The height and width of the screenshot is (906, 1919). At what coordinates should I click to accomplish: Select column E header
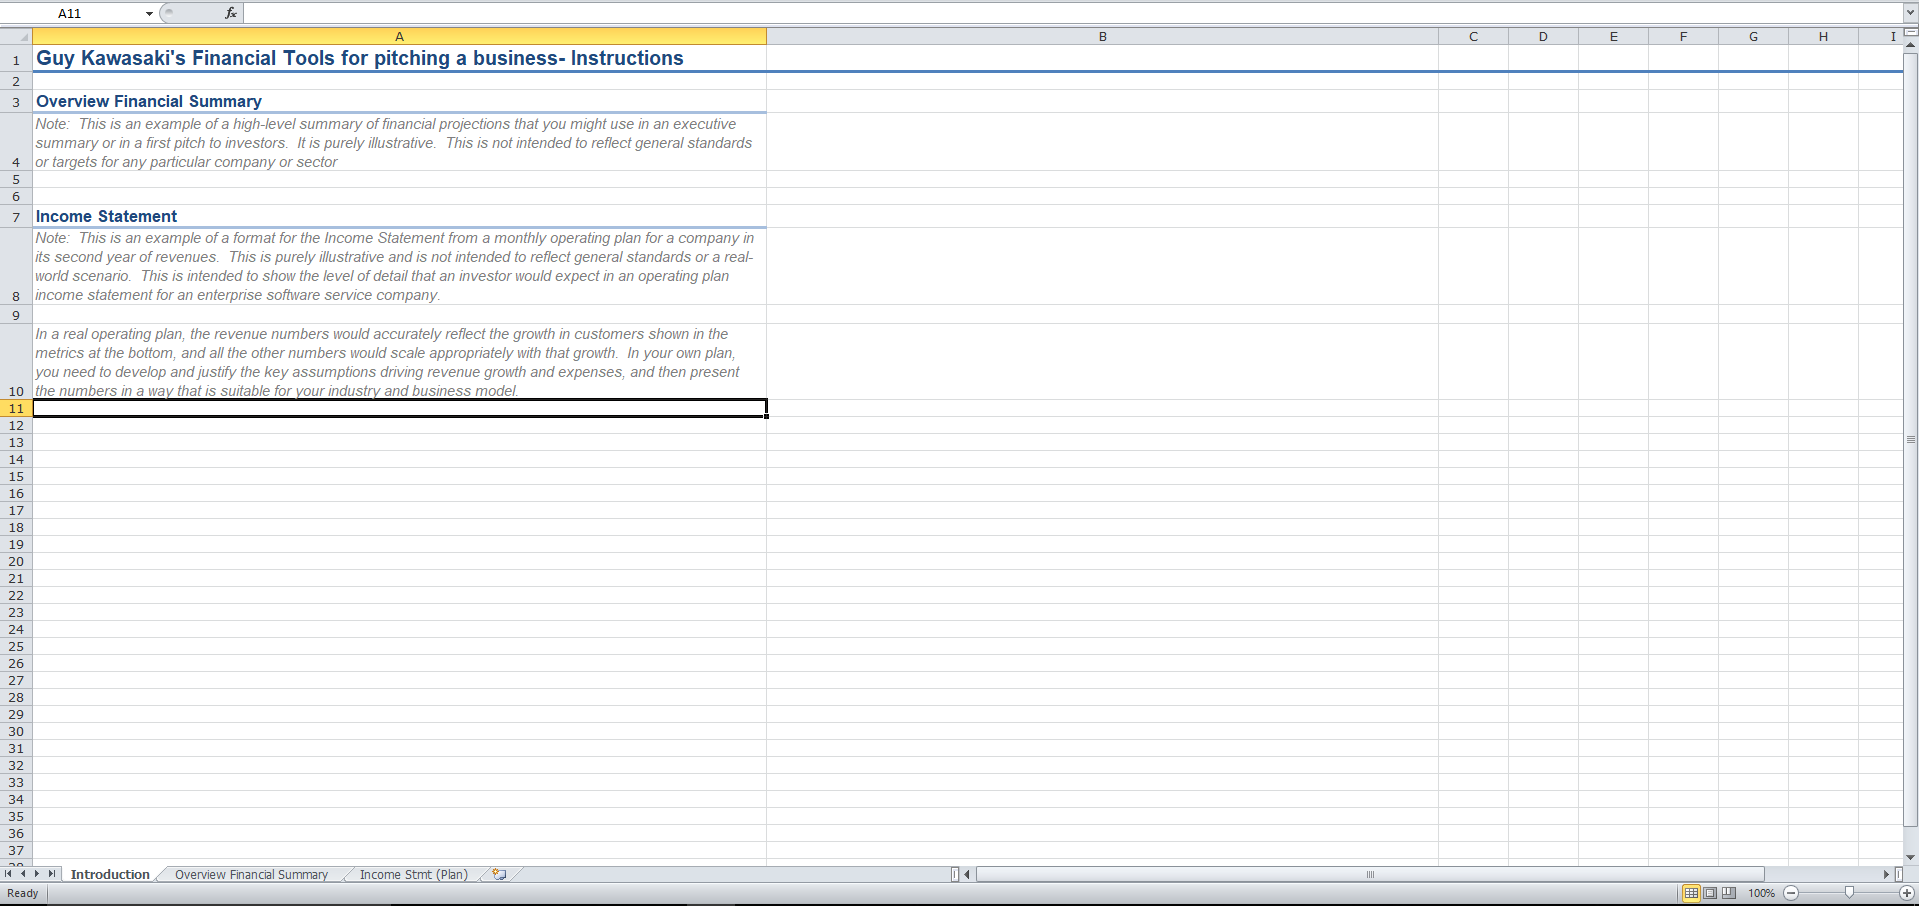coord(1613,37)
